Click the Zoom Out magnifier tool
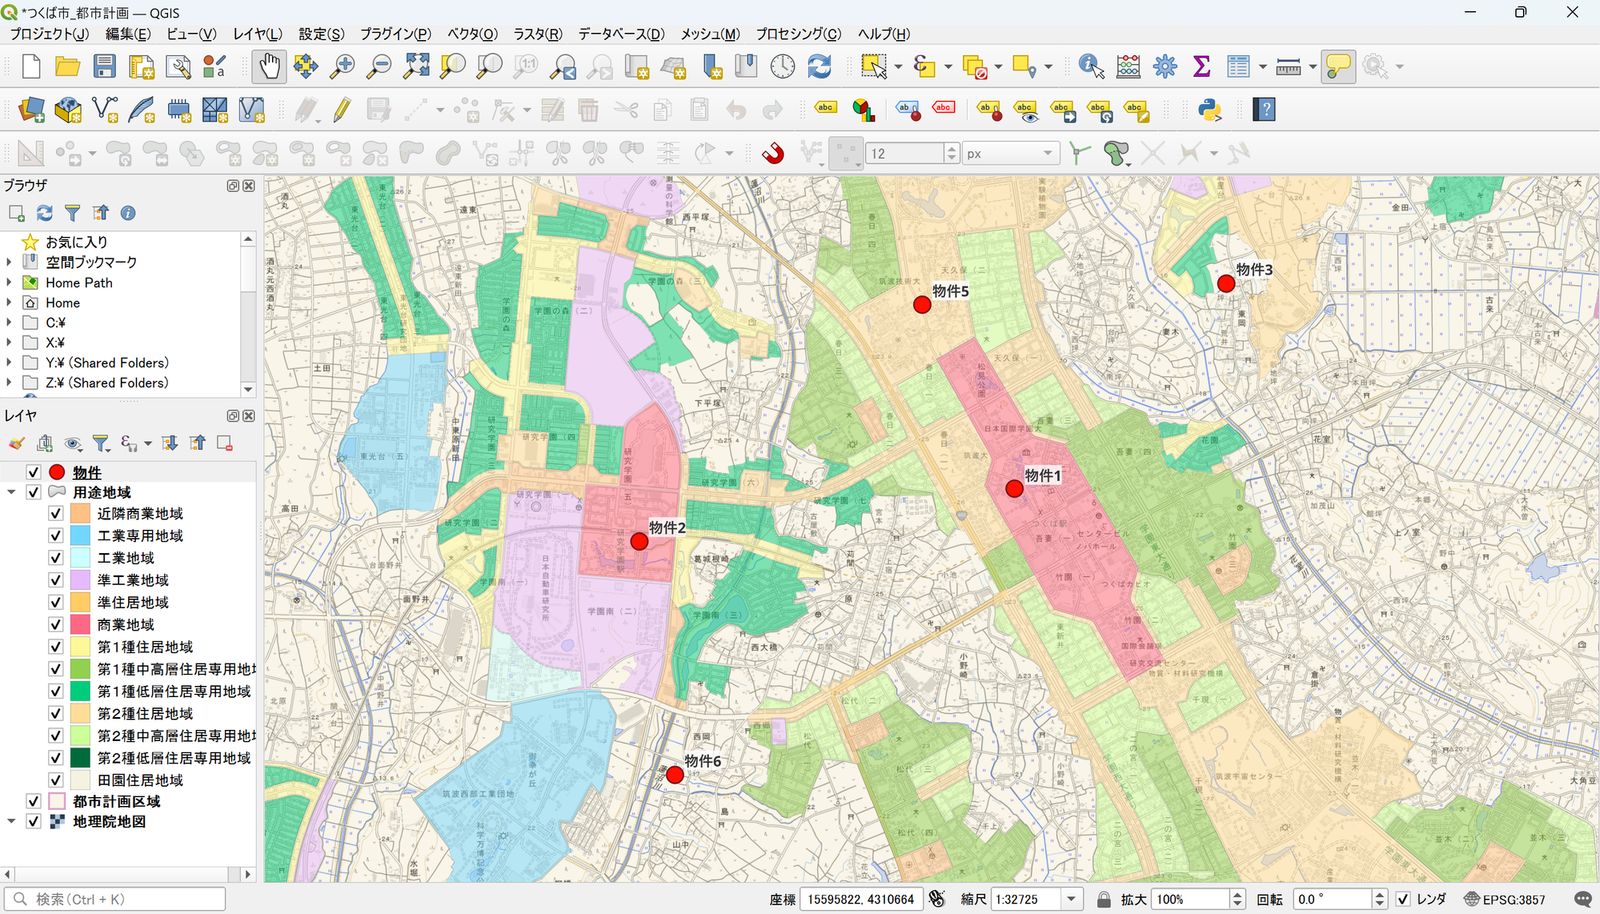This screenshot has height=914, width=1600. [x=379, y=66]
